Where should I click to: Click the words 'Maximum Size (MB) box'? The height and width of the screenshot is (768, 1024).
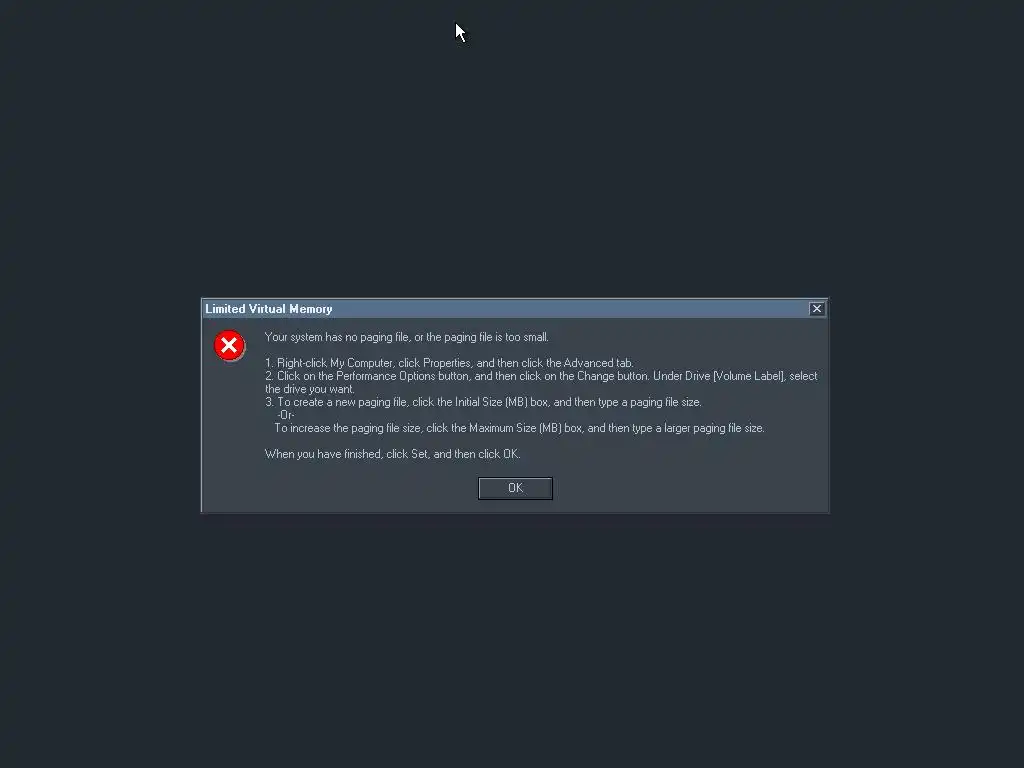pyautogui.click(x=526, y=428)
